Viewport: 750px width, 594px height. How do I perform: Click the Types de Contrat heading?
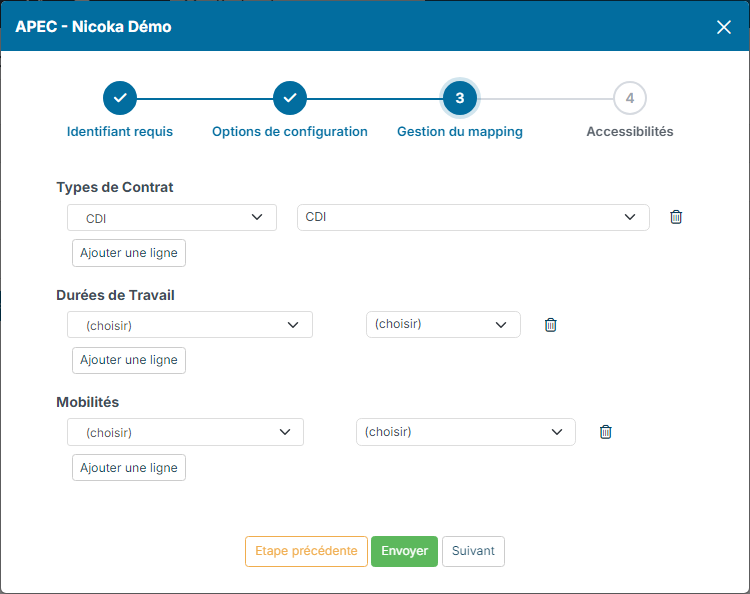(x=115, y=187)
